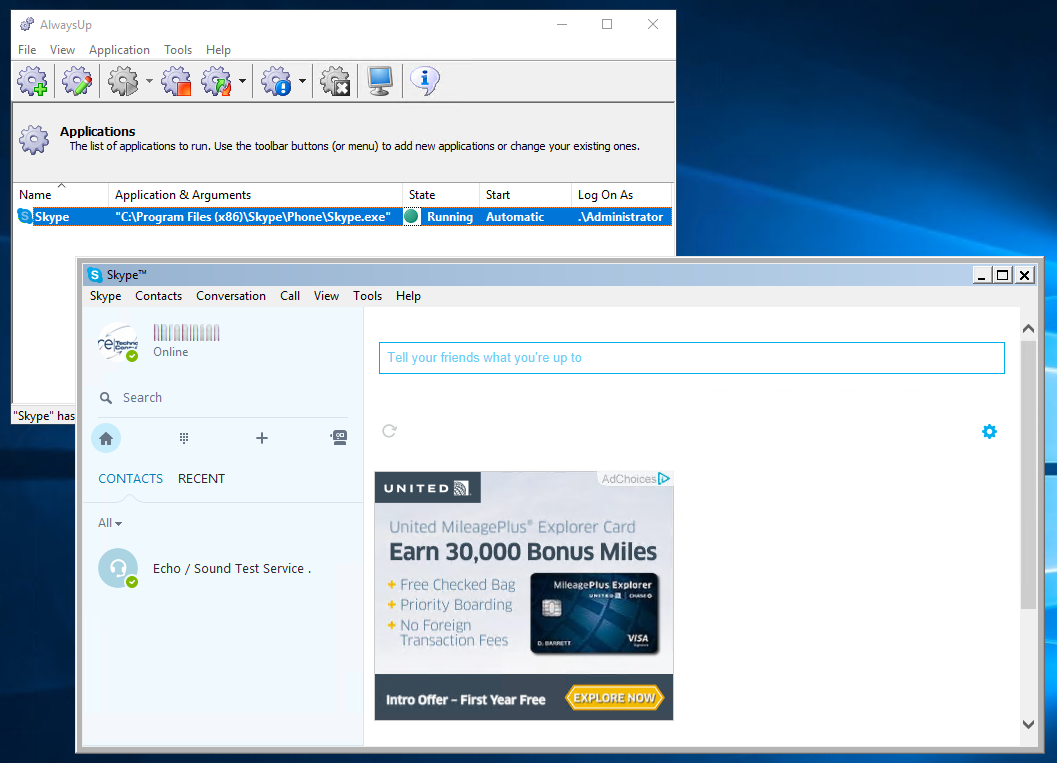Click the Remove Application gear icon with X
The image size is (1057, 763).
click(x=335, y=81)
